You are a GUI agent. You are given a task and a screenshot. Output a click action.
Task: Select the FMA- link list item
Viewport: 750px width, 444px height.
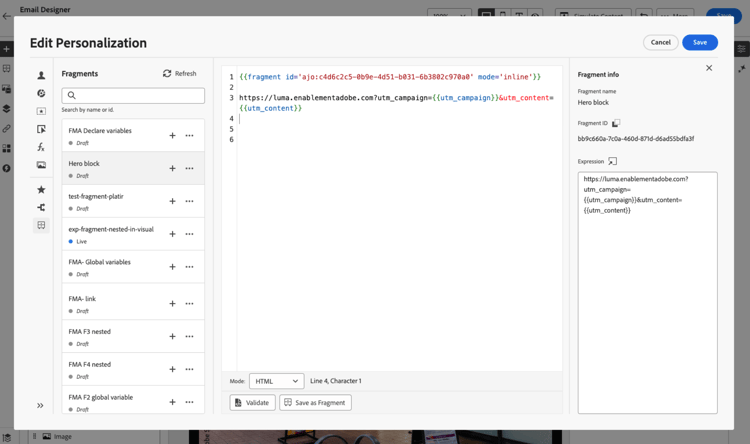click(x=133, y=303)
